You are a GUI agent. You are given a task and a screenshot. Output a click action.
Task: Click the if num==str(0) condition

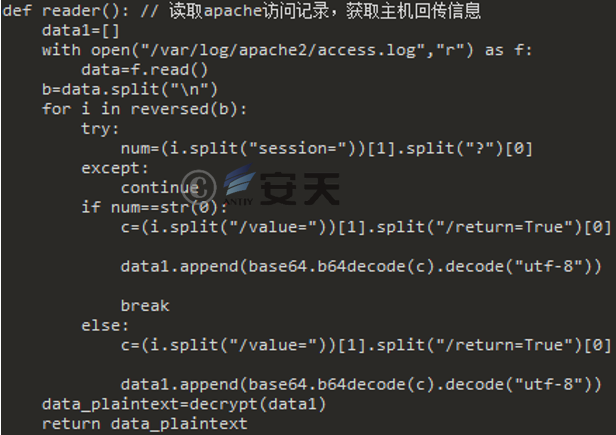click(154, 207)
